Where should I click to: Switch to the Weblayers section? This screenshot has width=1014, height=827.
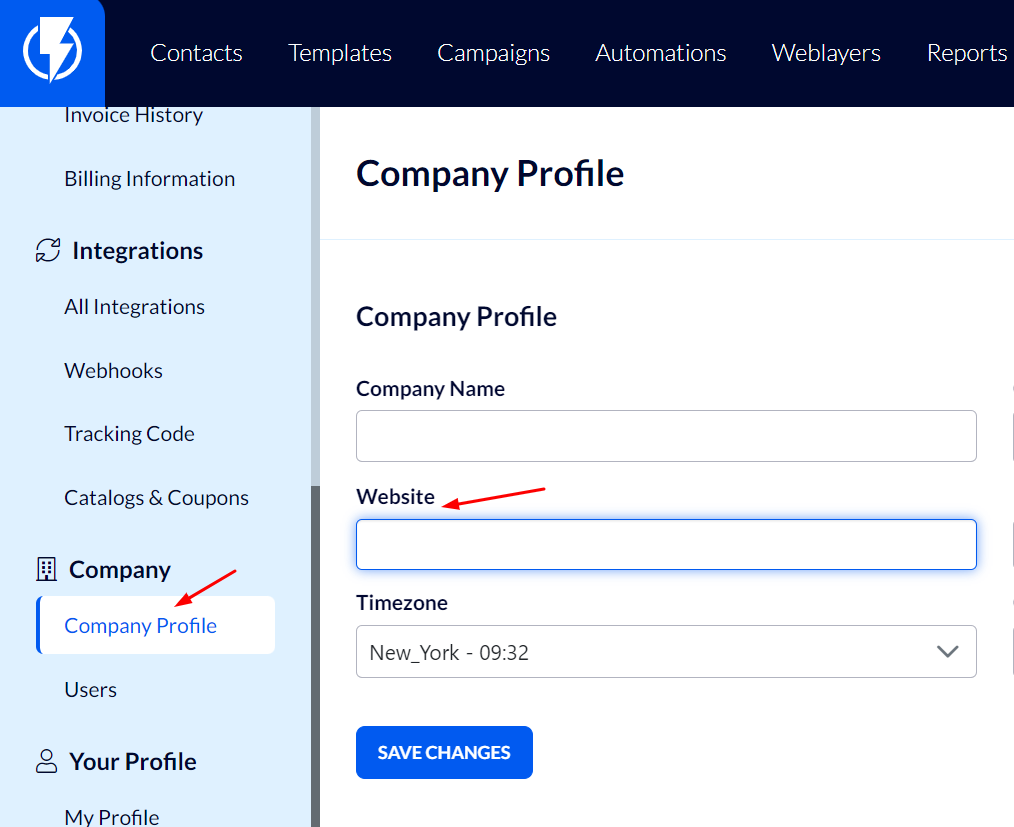point(826,53)
